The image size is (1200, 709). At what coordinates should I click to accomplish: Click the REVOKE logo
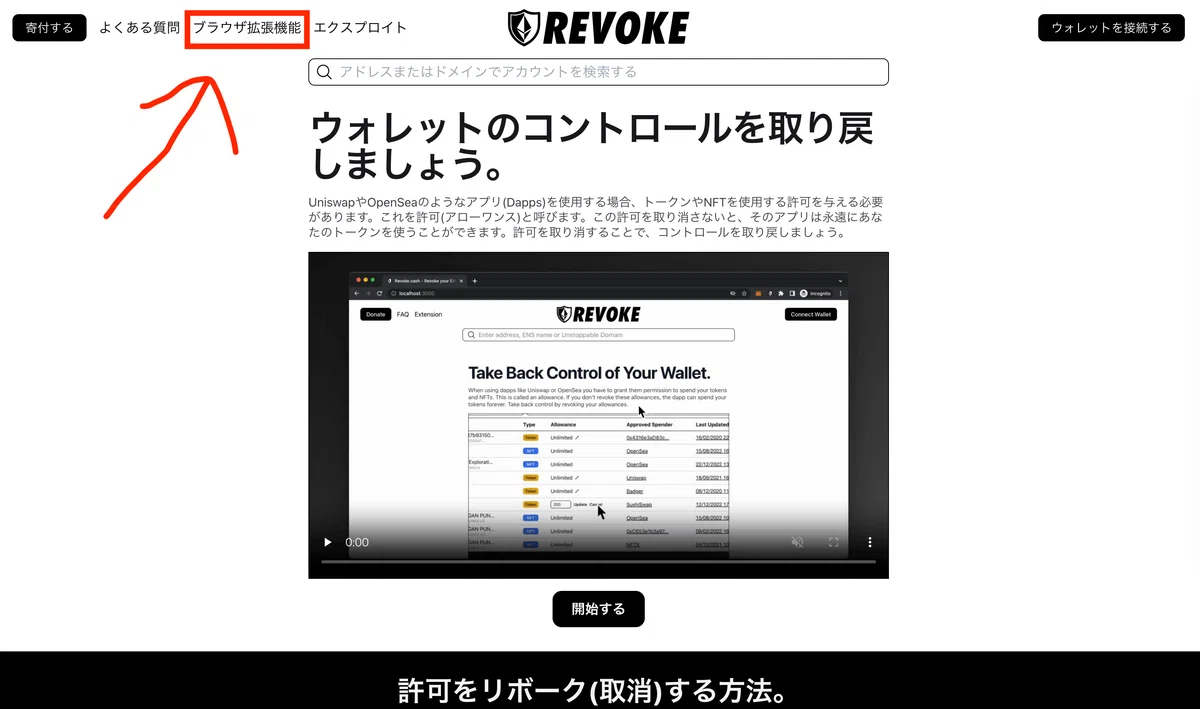coord(598,28)
